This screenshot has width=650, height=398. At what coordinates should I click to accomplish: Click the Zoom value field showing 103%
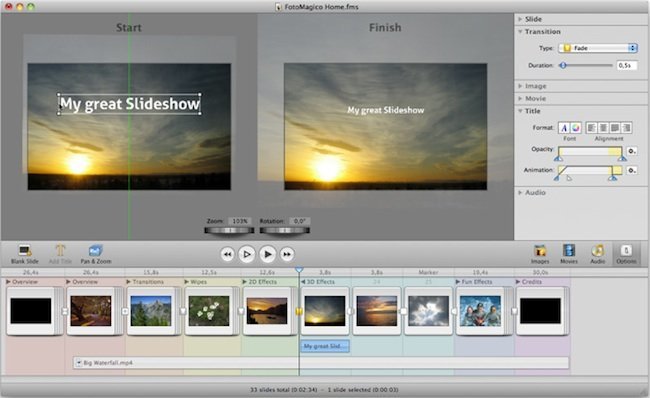[x=240, y=221]
